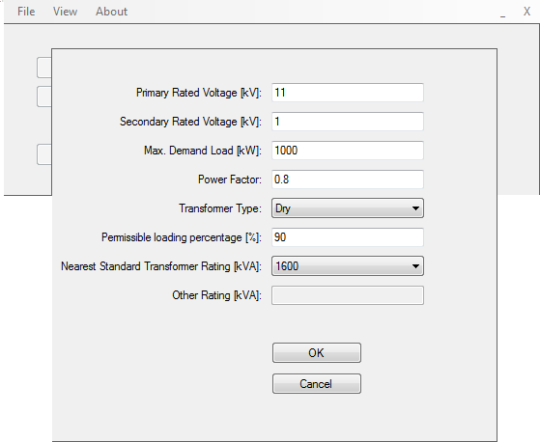Open the View menu

tap(65, 12)
